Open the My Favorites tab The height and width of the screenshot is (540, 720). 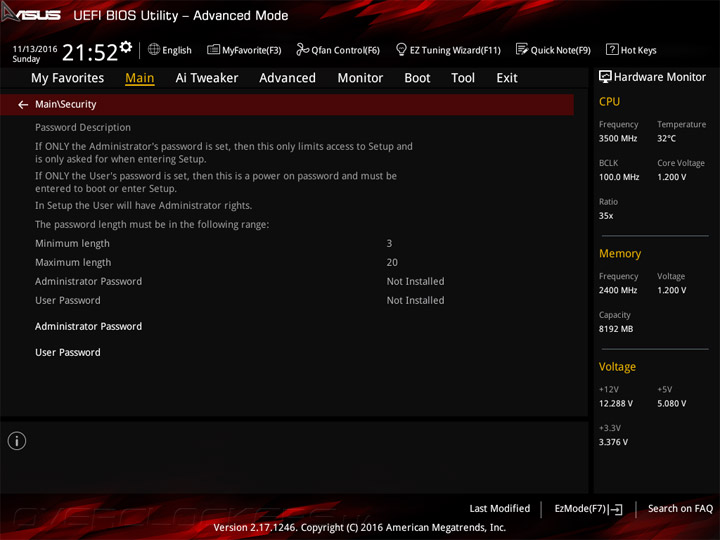(x=68, y=78)
